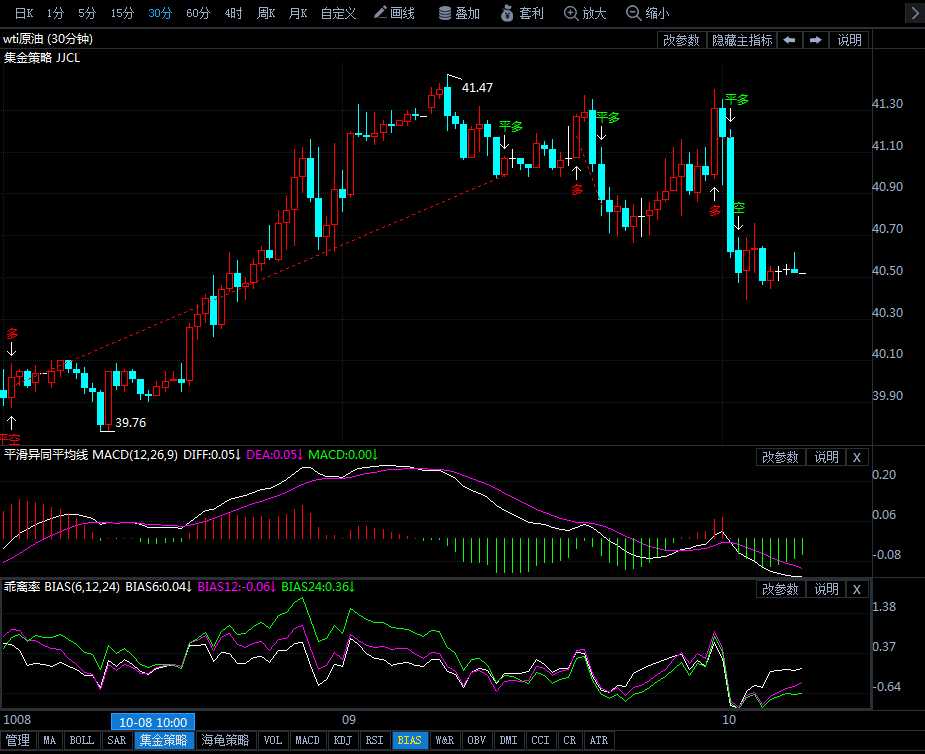The height and width of the screenshot is (754, 925).
Task: Zoom out with 缩小 magnifier
Action: (647, 13)
